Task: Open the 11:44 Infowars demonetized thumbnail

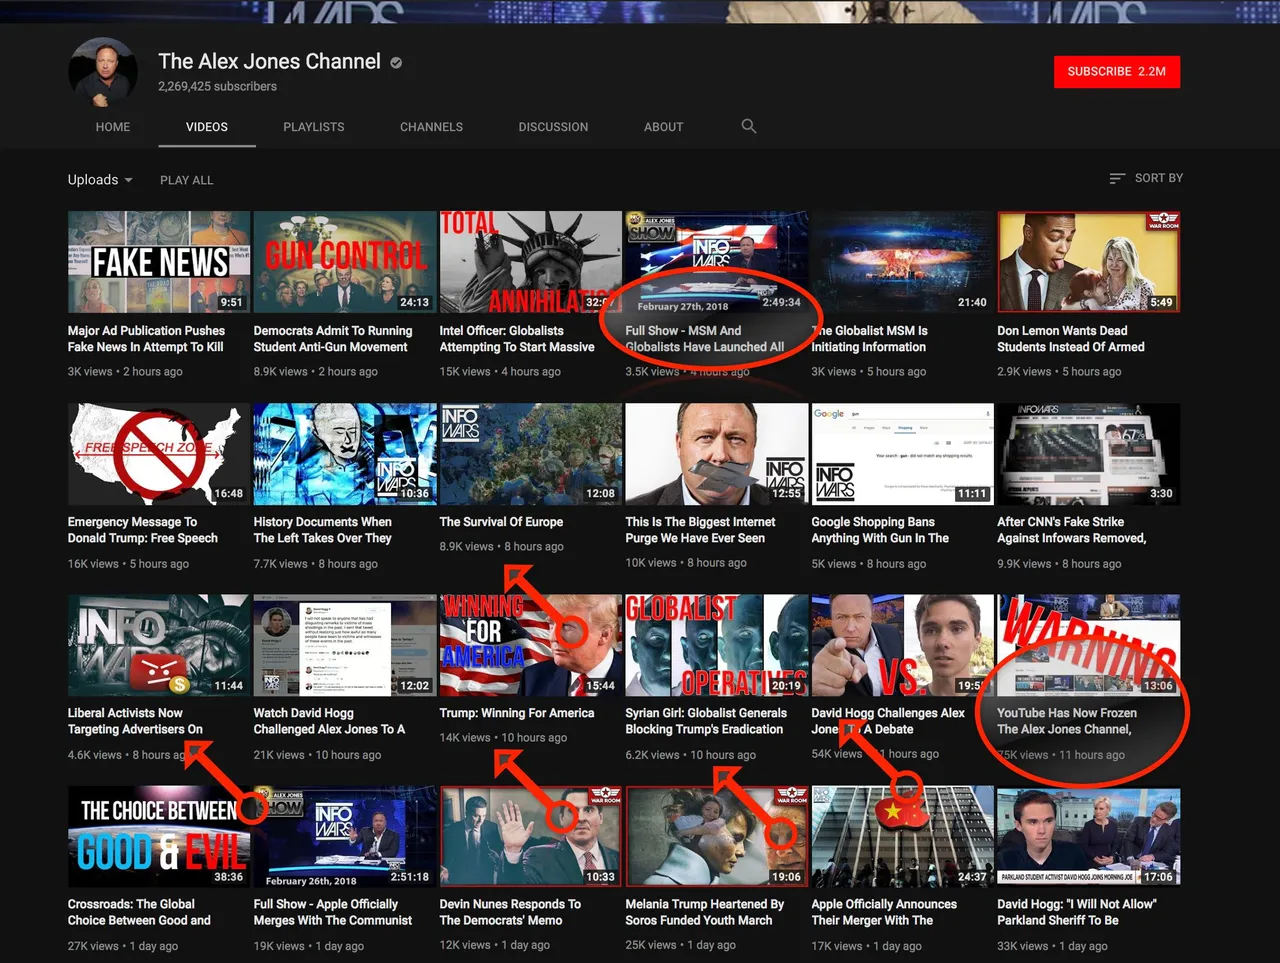Action: click(x=159, y=645)
